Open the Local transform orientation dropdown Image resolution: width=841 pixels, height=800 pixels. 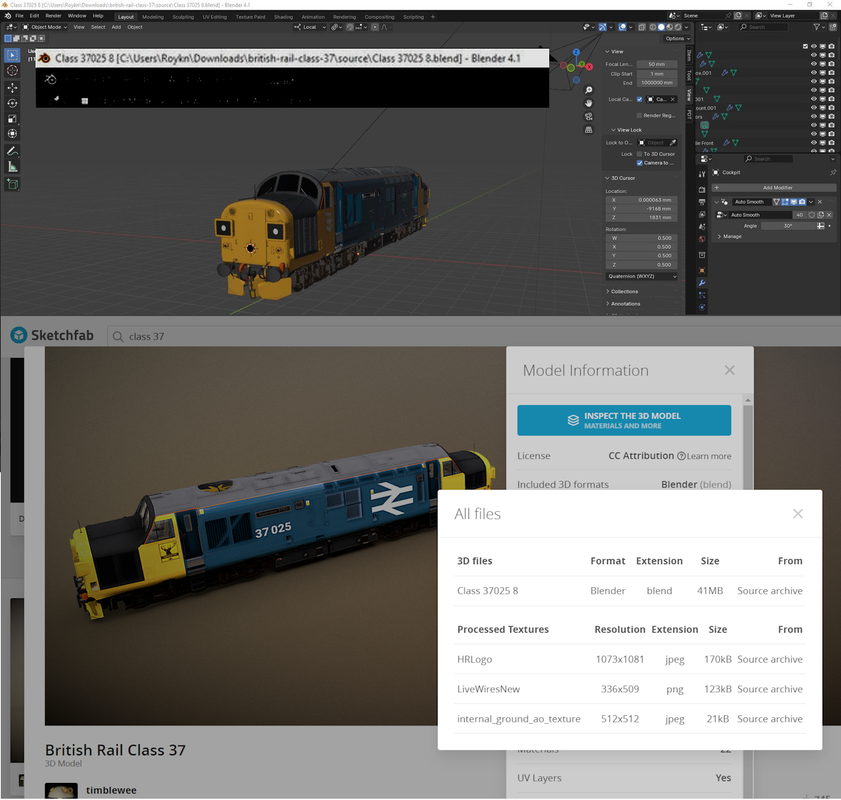[310, 27]
